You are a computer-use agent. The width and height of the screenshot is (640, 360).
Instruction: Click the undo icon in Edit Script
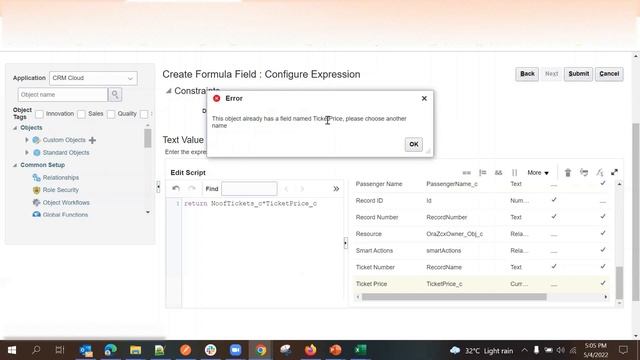click(x=176, y=189)
